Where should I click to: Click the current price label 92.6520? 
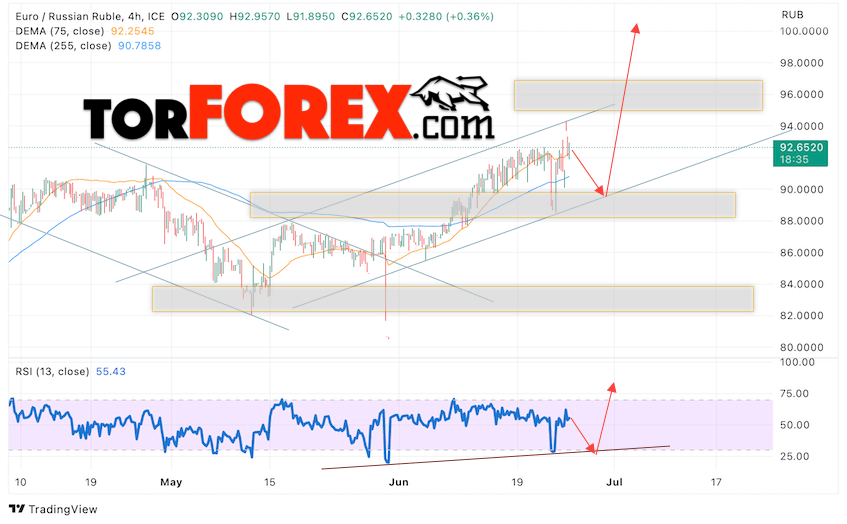[801, 147]
